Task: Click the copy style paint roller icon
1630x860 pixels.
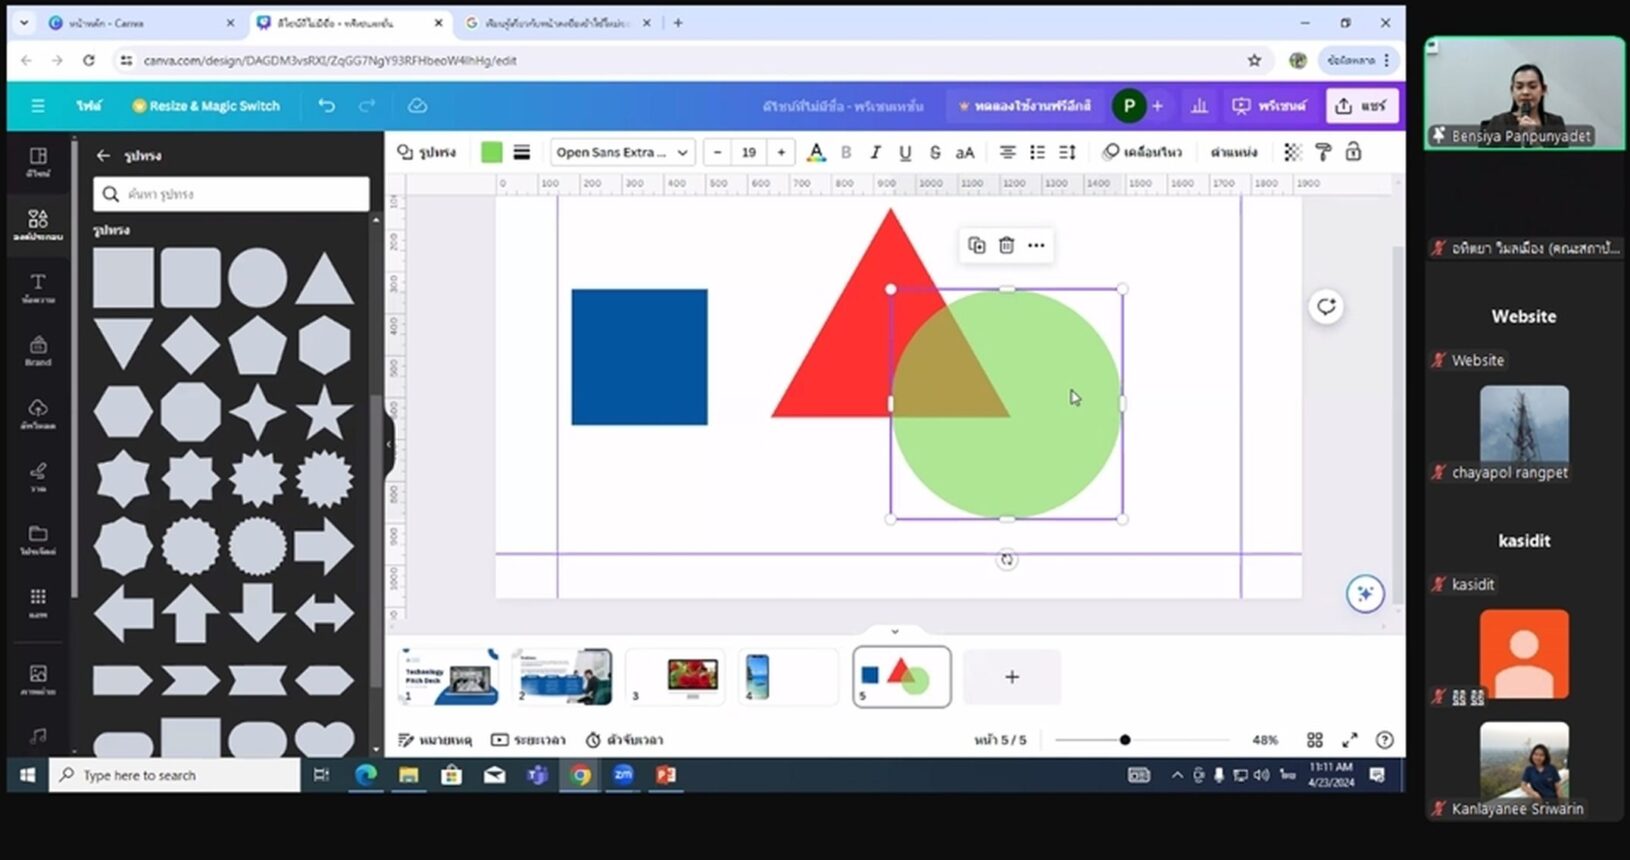Action: coord(1323,152)
